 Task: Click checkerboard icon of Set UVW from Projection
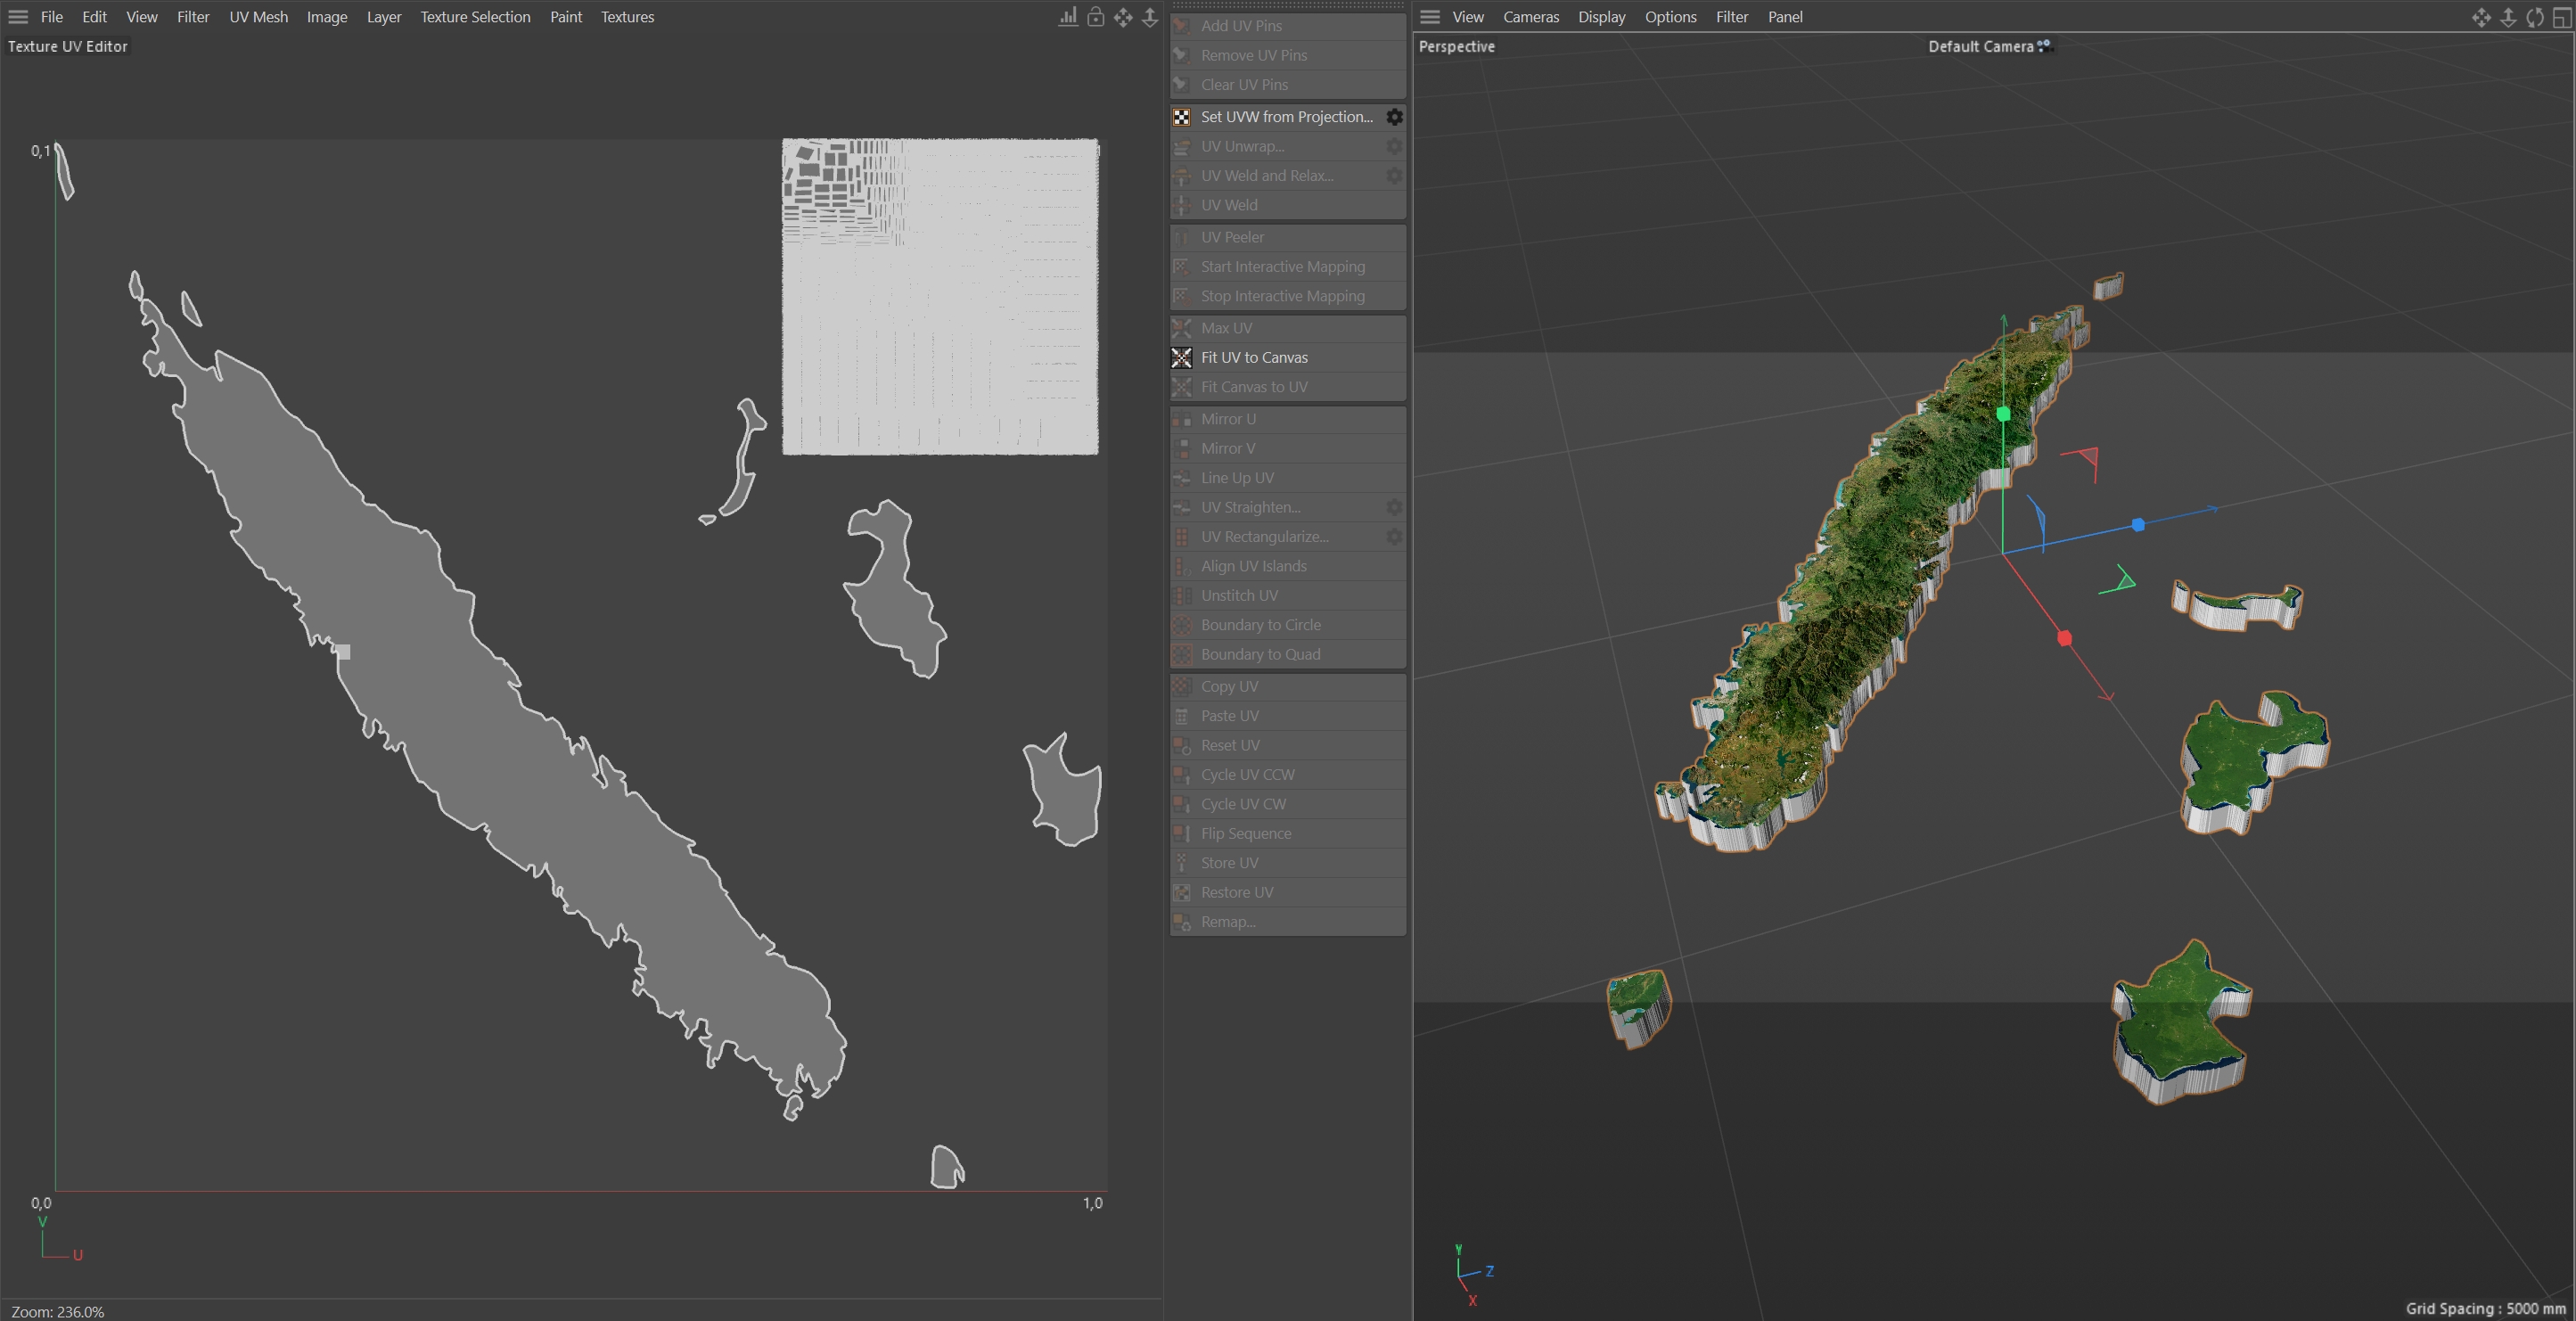pos(1182,117)
